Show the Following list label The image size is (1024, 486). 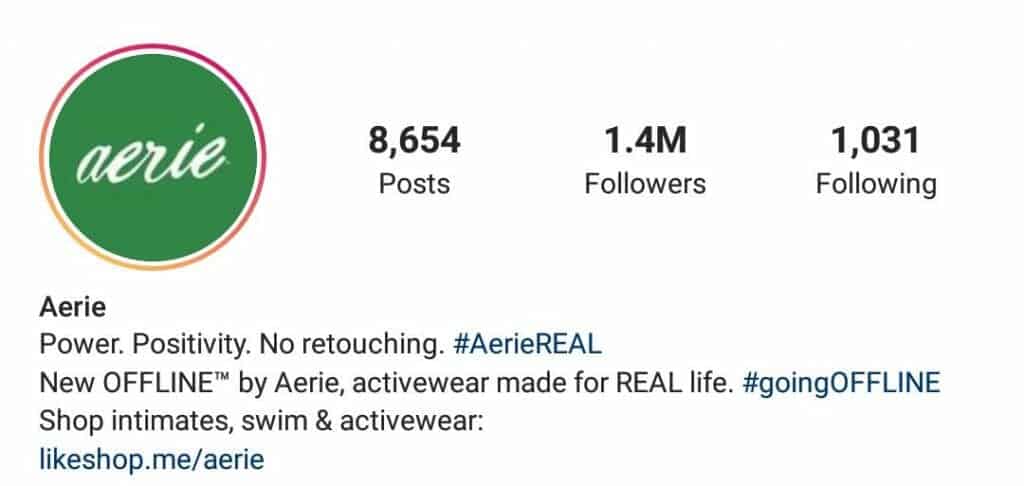tap(876, 185)
